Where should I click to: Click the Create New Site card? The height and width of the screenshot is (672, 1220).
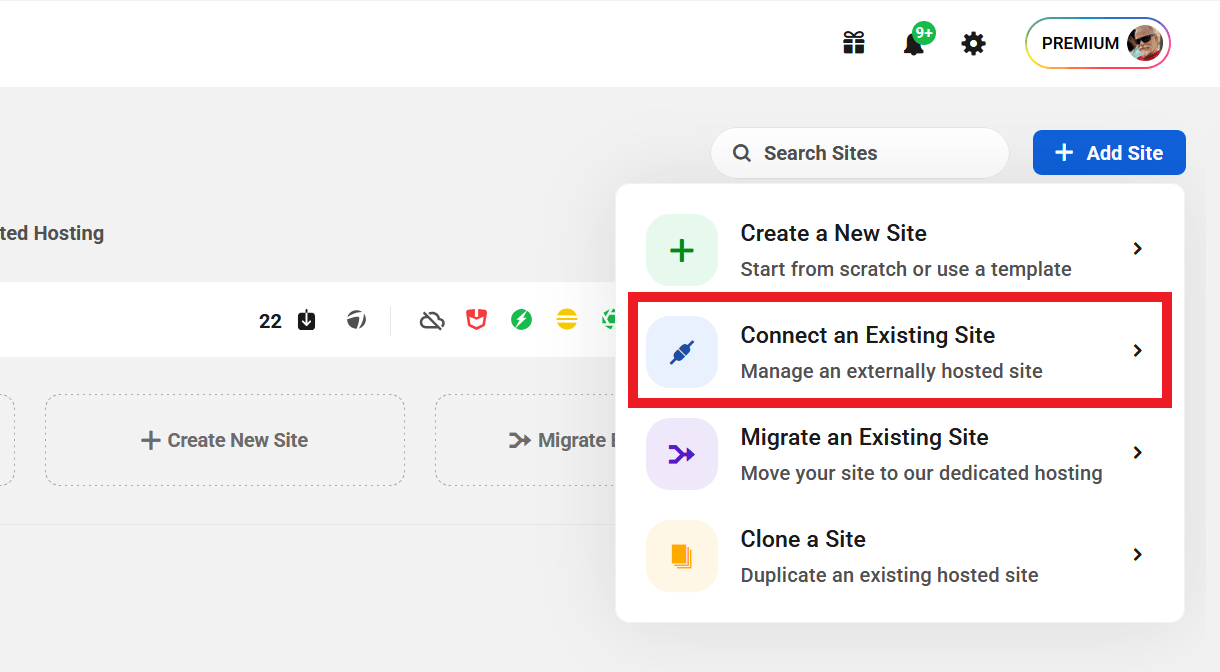pos(225,440)
